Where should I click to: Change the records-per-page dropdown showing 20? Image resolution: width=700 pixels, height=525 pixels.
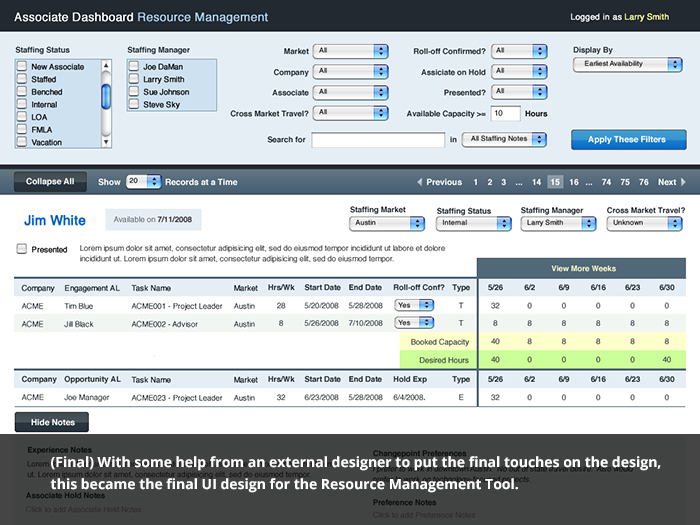143,181
